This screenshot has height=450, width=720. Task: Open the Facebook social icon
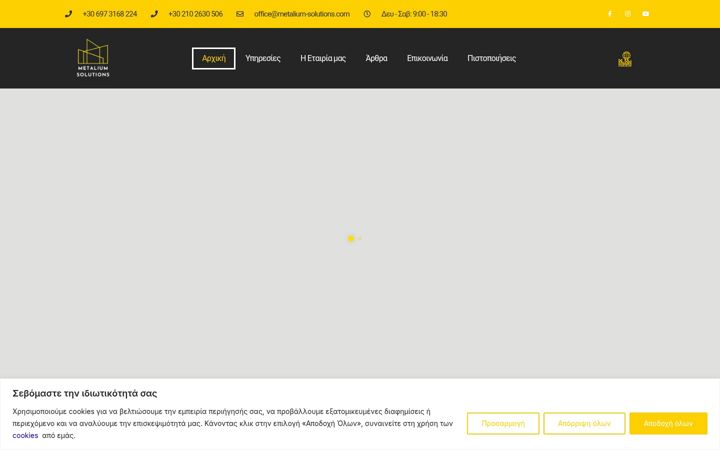[610, 14]
